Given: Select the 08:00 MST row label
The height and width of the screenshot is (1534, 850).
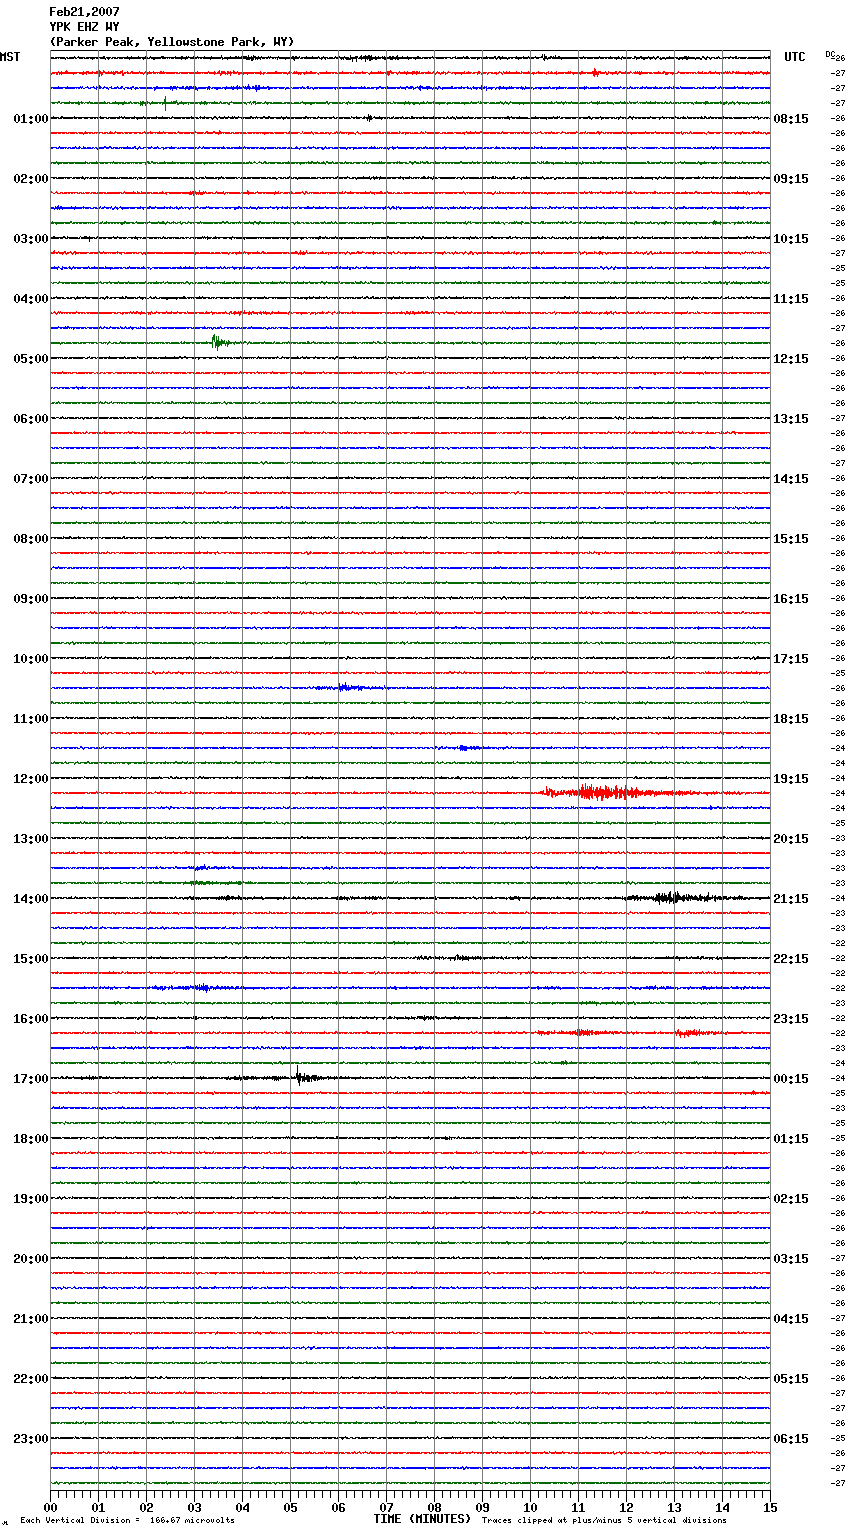Looking at the screenshot, I should tap(30, 539).
